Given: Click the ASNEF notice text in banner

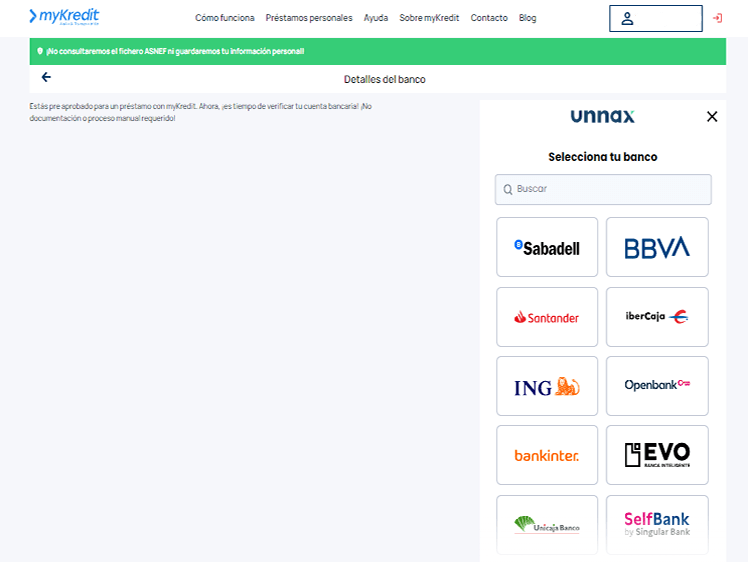Looking at the screenshot, I should click(175, 52).
